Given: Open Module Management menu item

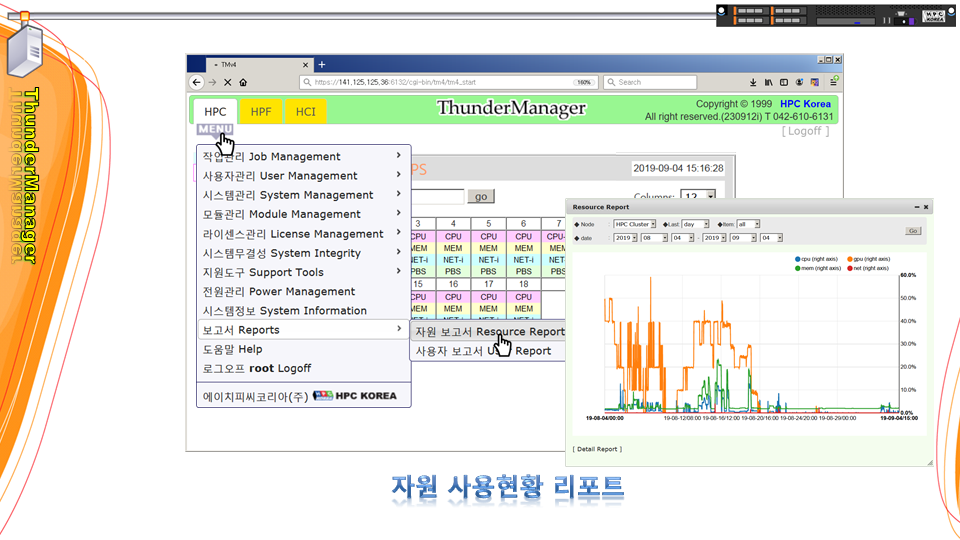Looking at the screenshot, I should coord(303,214).
